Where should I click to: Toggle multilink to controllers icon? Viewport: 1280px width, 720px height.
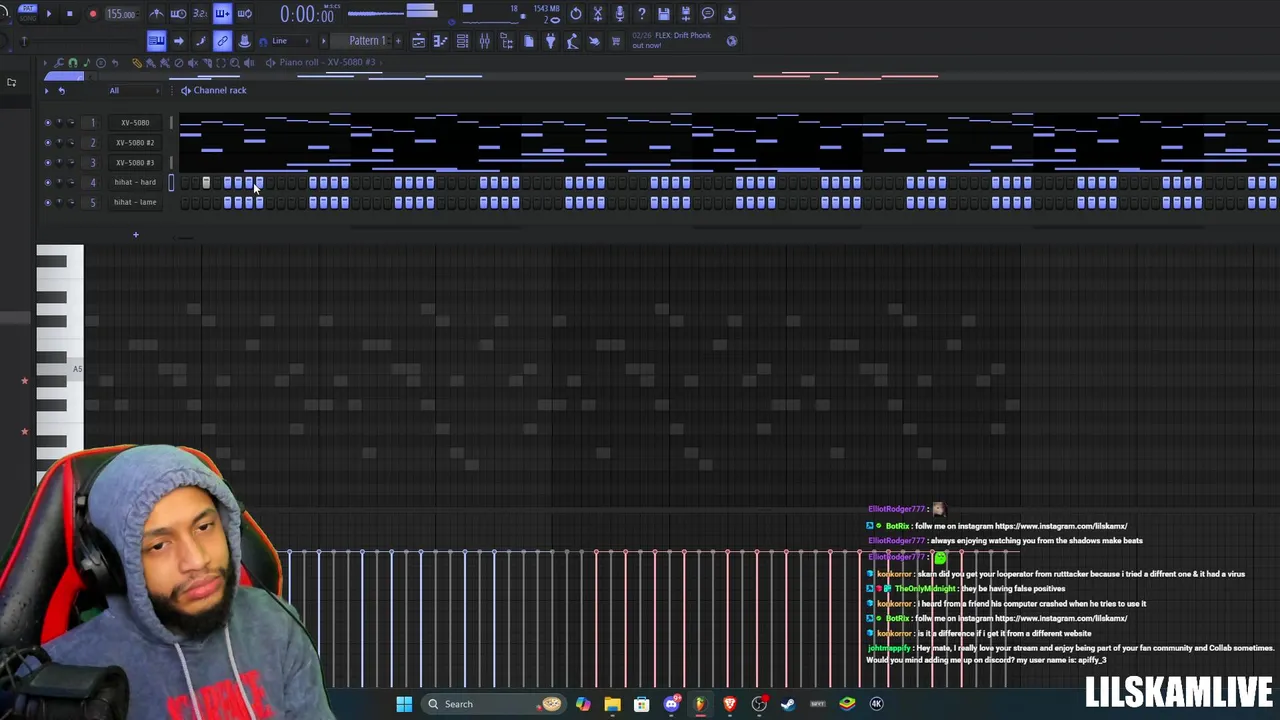(x=244, y=41)
